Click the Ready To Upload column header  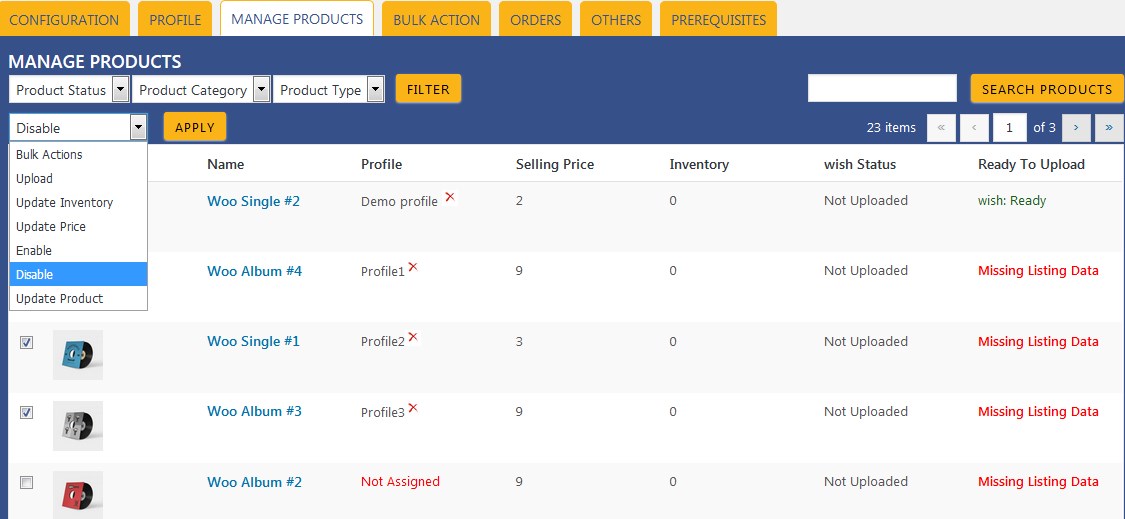pyautogui.click(x=1031, y=164)
